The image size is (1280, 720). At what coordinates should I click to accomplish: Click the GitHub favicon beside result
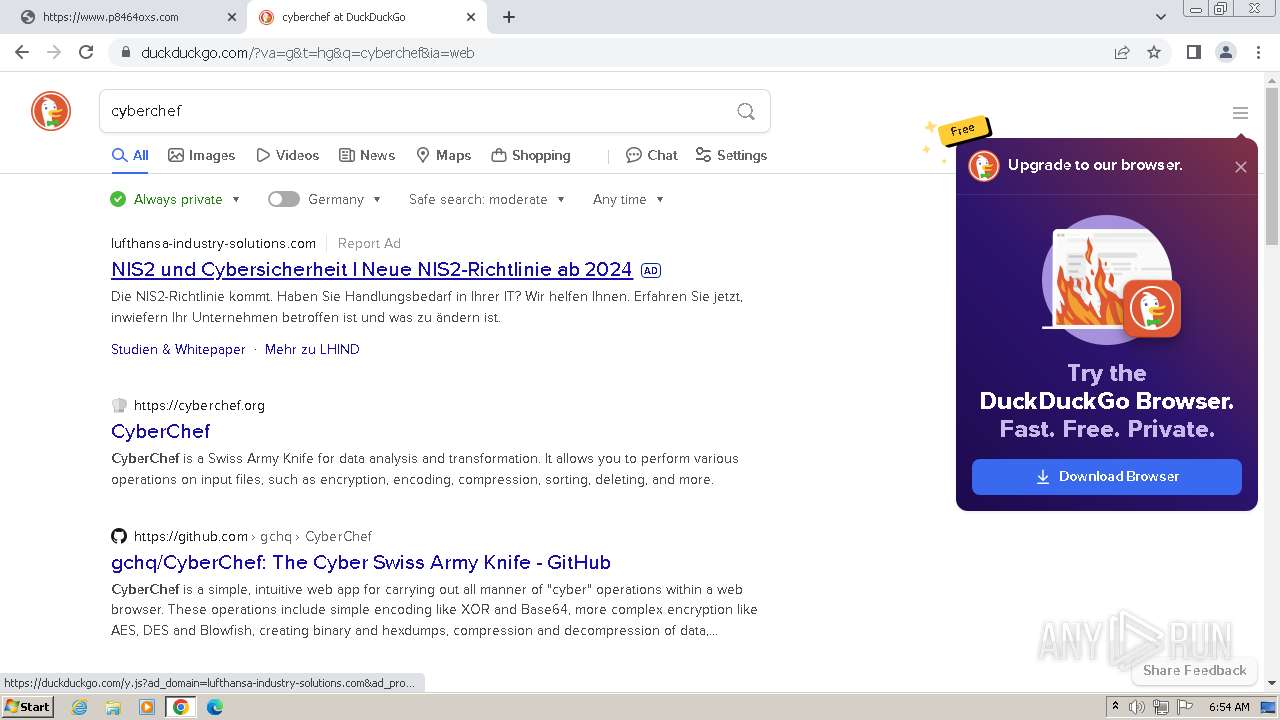119,536
